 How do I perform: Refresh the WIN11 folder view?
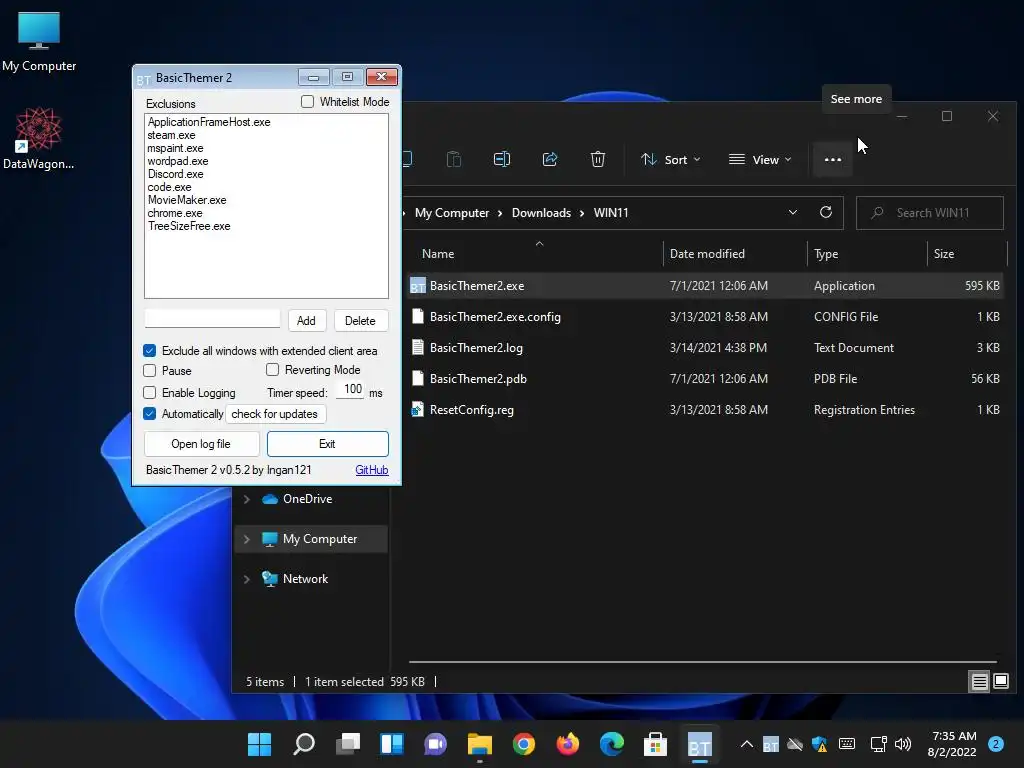click(x=825, y=212)
